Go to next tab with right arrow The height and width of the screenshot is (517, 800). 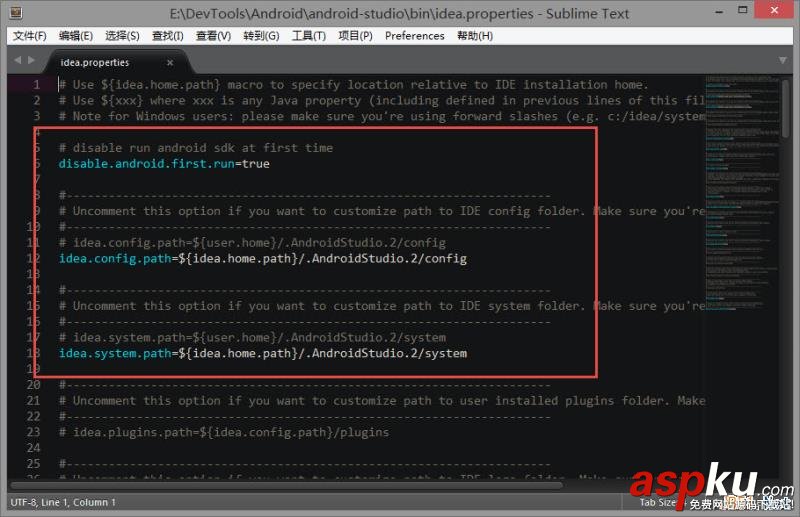(31, 60)
